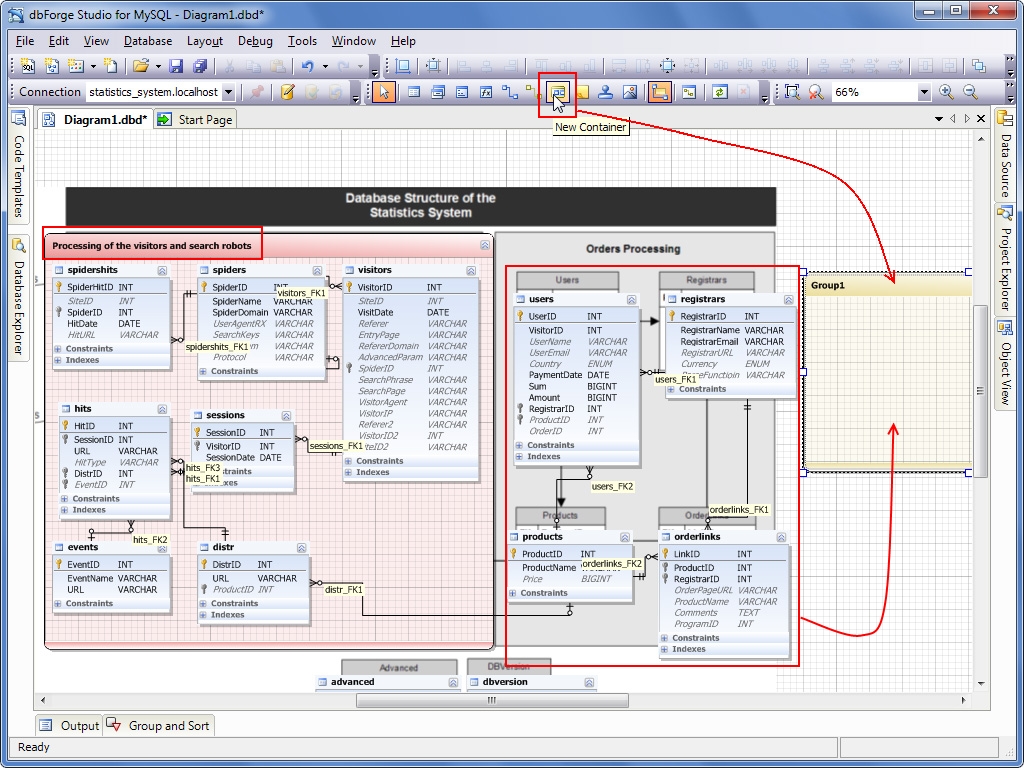This screenshot has width=1024, height=768.
Task: Open the Data Source side tab
Action: 1006,155
